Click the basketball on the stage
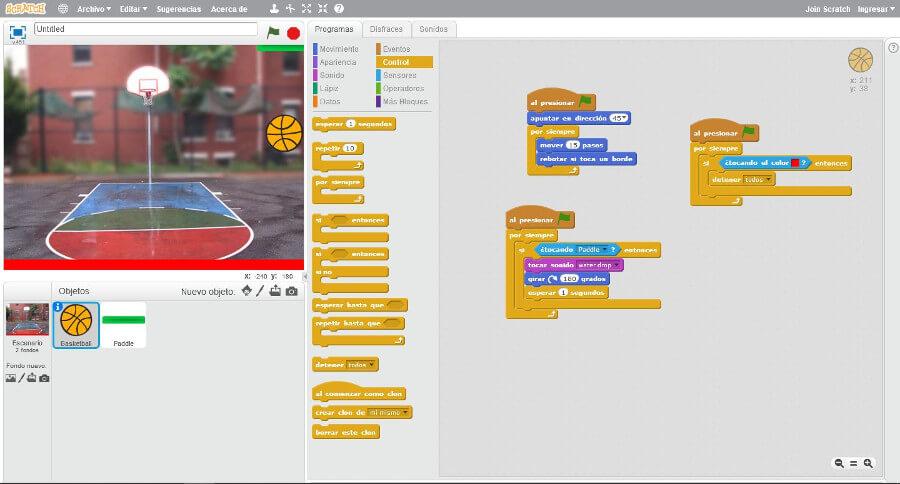 click(x=284, y=133)
